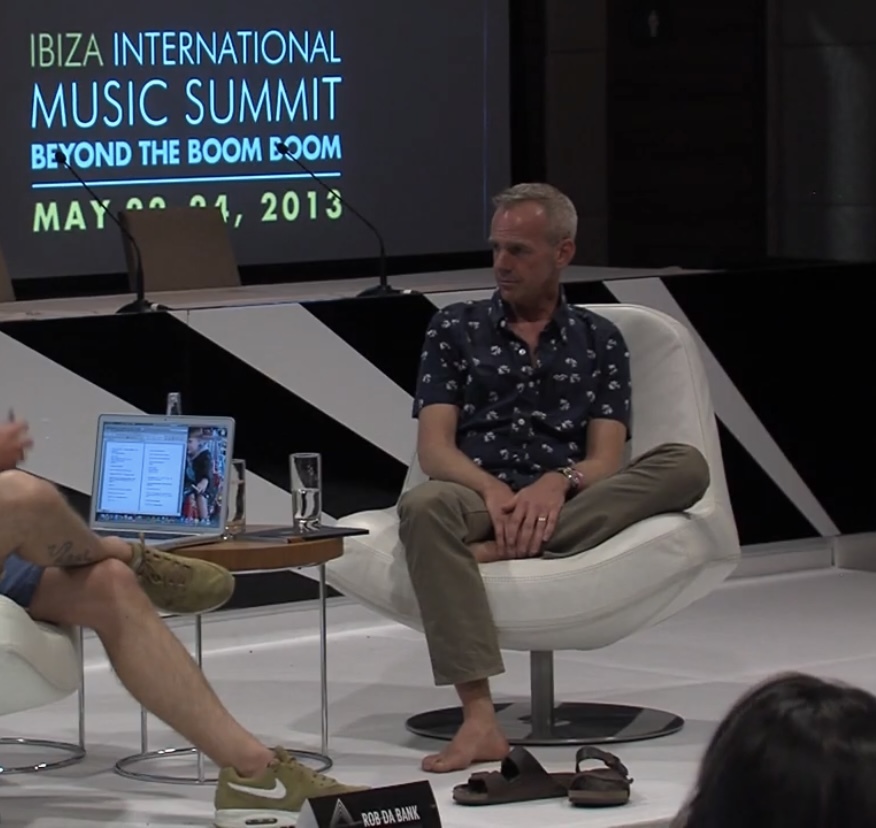Open the document on the laptop screen

point(142,470)
